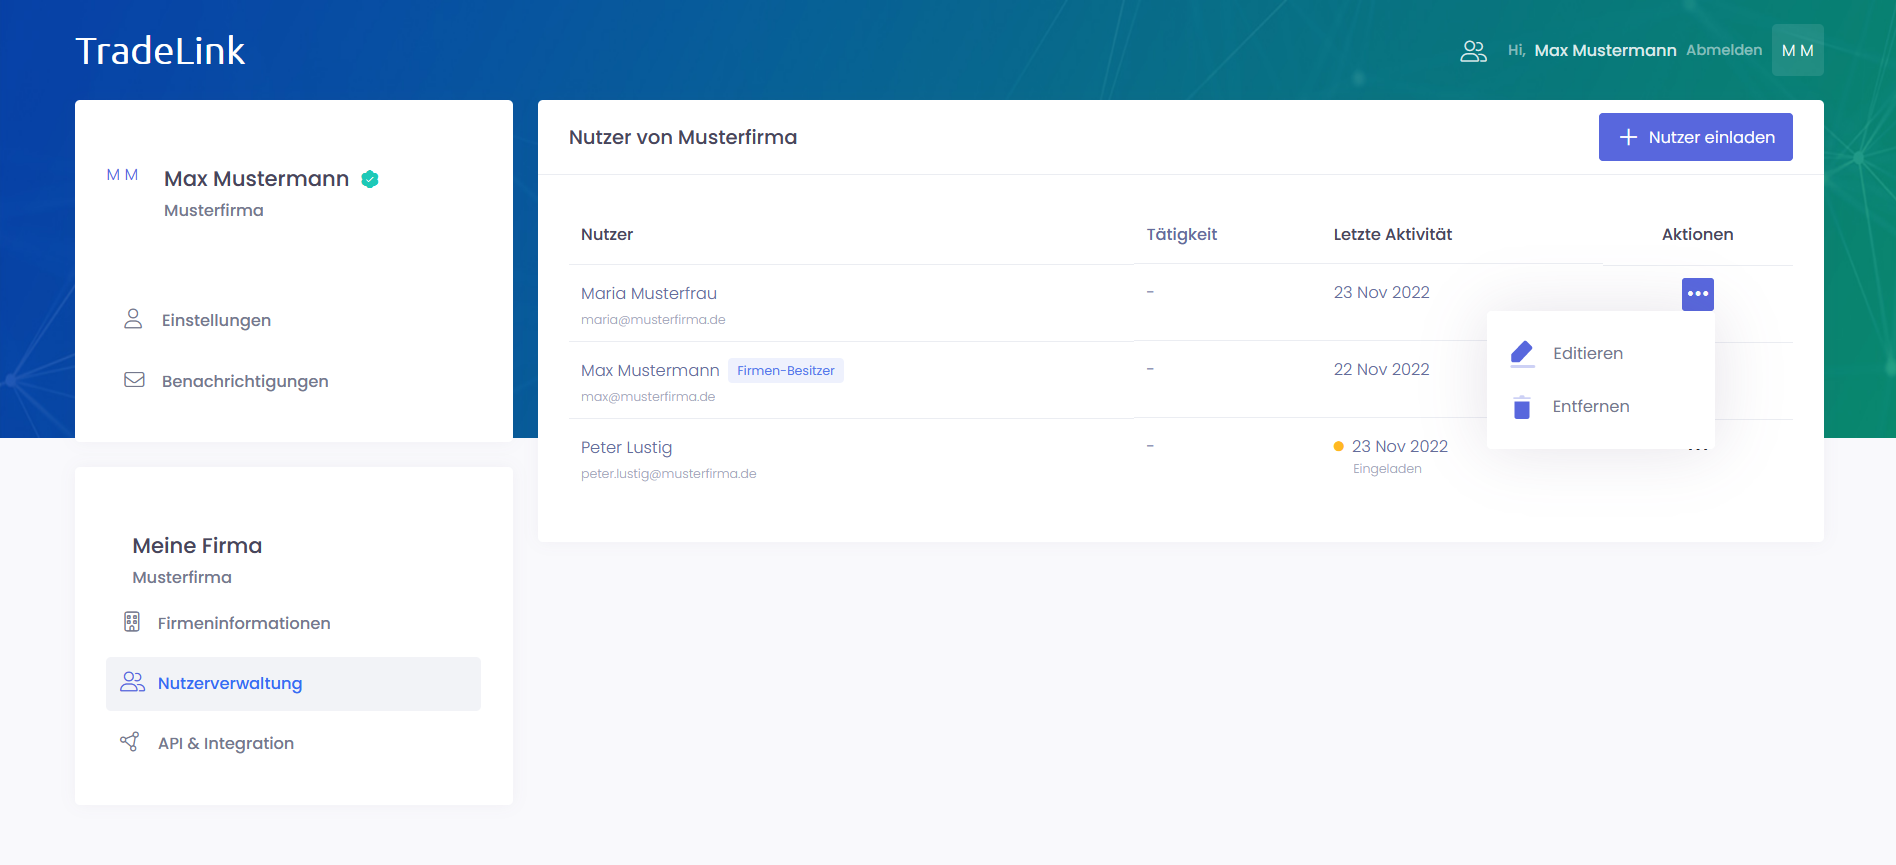Click the TradeLink logo
The width and height of the screenshot is (1896, 865).
[x=160, y=51]
